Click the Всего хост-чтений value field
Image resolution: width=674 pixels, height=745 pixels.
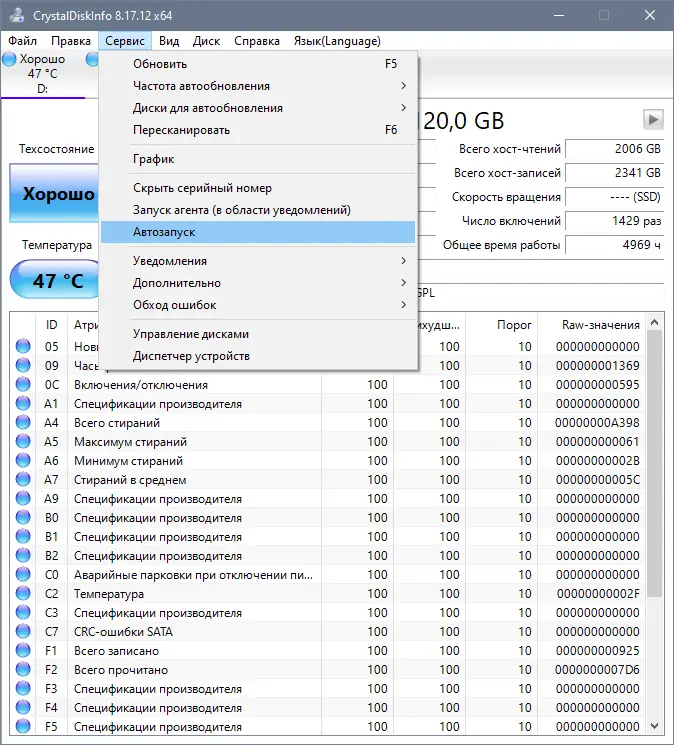pos(615,149)
